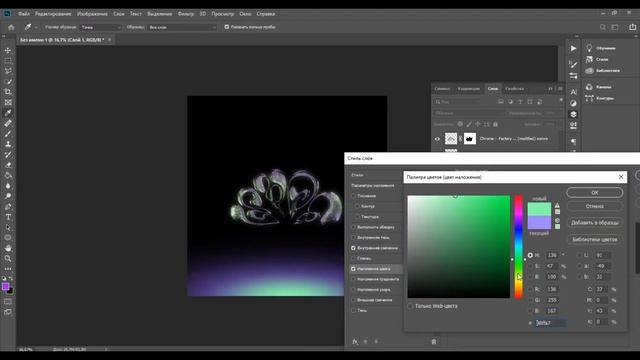Viewport: 640px width, 360px height.
Task: Select the Dodge tool
Action: click(8, 196)
